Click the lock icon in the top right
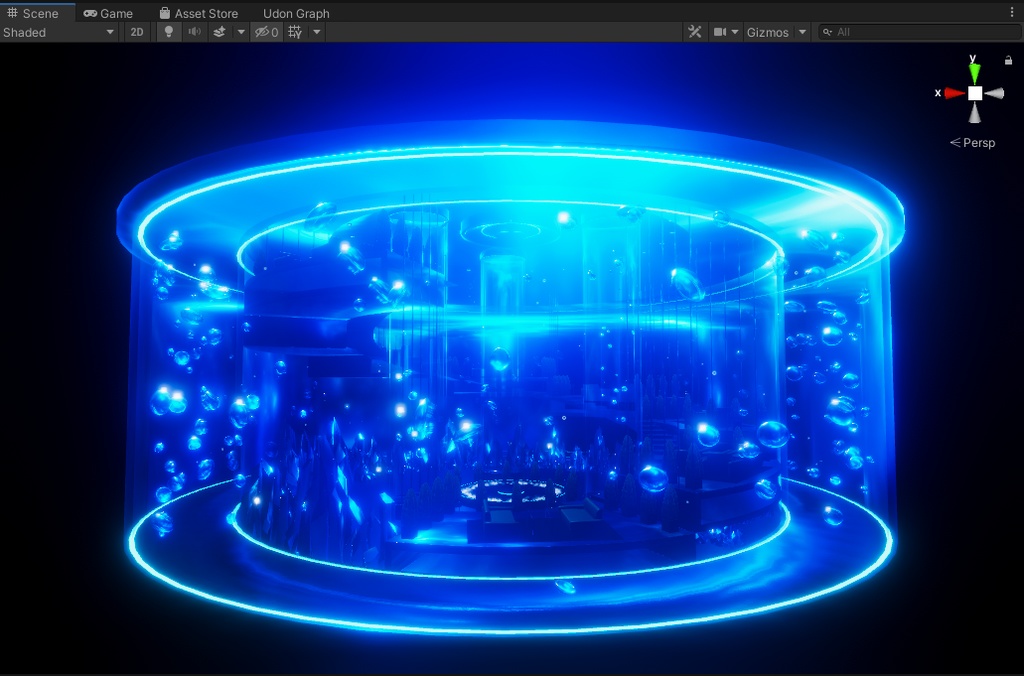Image resolution: width=1024 pixels, height=676 pixels. click(x=1009, y=60)
